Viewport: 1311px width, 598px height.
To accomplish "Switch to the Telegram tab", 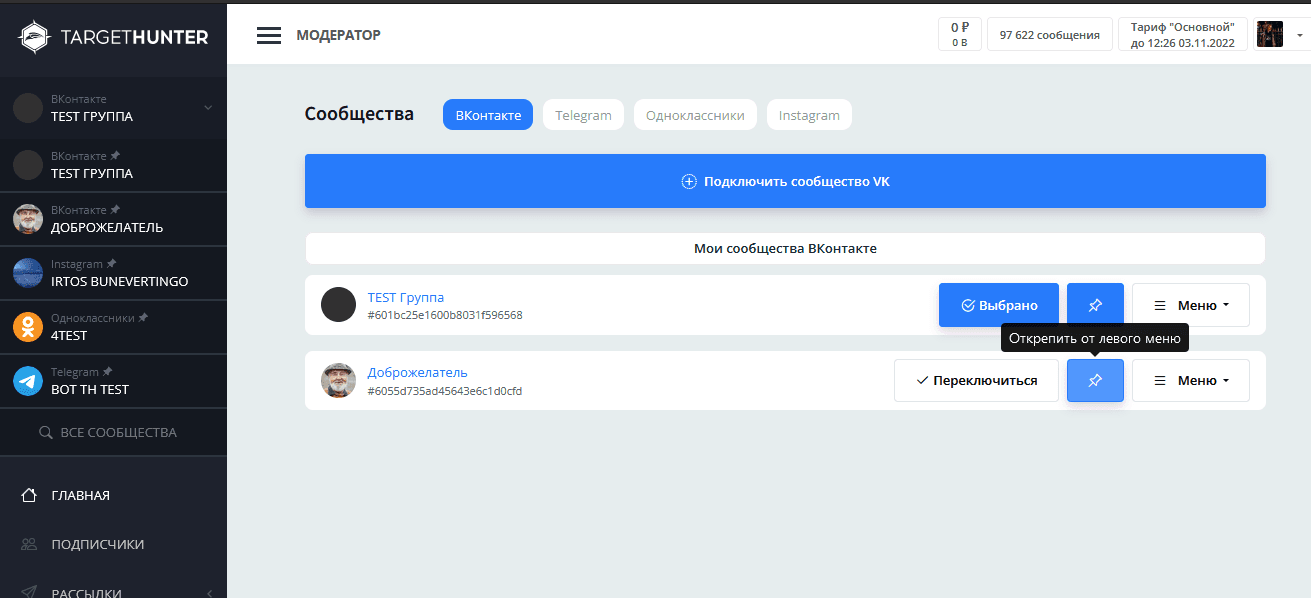I will point(583,115).
